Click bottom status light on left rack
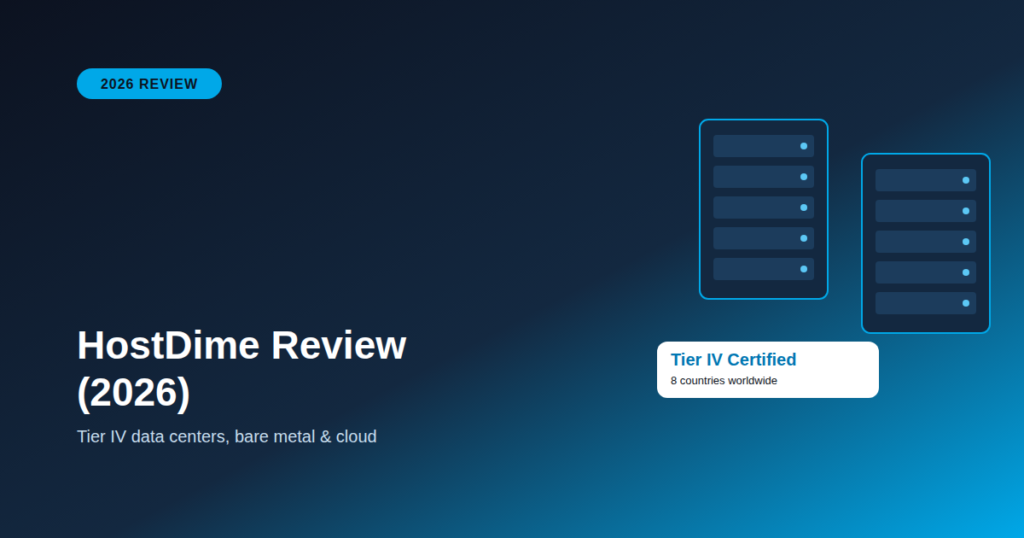This screenshot has height=538, width=1024. click(804, 269)
